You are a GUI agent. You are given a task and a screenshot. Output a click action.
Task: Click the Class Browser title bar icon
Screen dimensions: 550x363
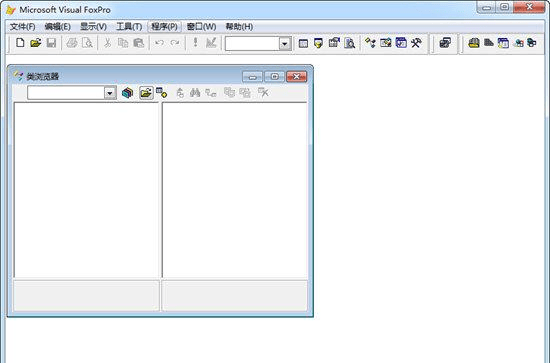(x=18, y=75)
